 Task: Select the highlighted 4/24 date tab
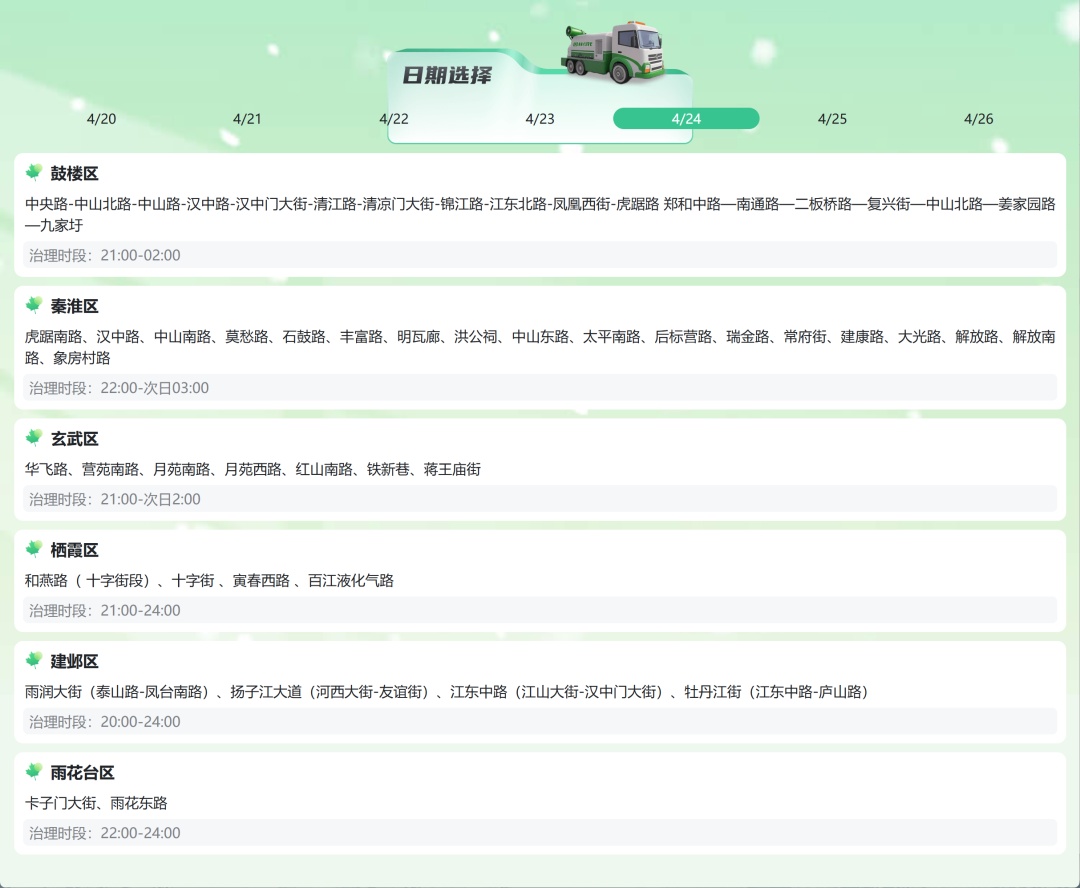pyautogui.click(x=685, y=118)
